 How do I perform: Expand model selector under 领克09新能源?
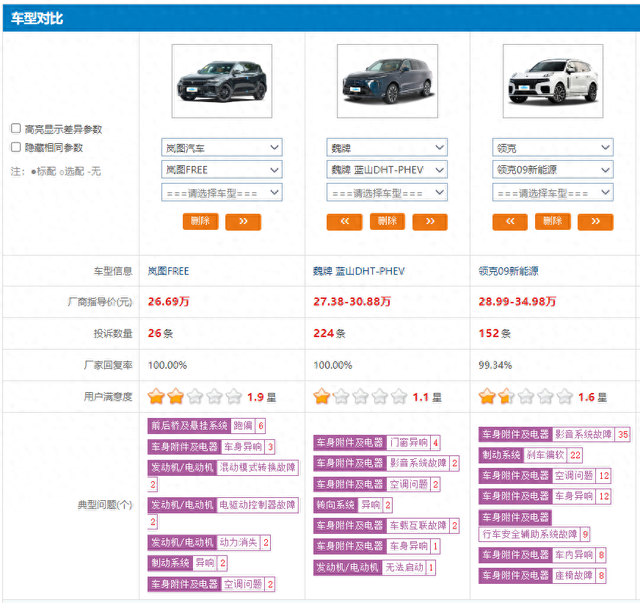click(x=553, y=192)
